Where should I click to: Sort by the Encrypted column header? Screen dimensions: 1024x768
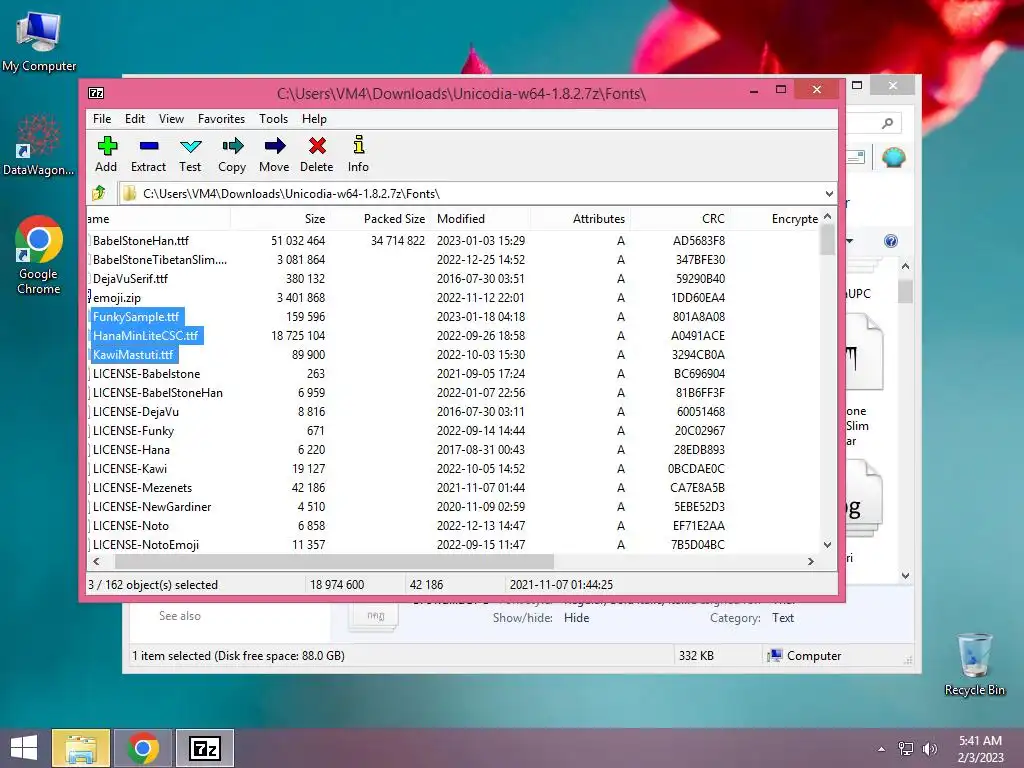point(775,219)
